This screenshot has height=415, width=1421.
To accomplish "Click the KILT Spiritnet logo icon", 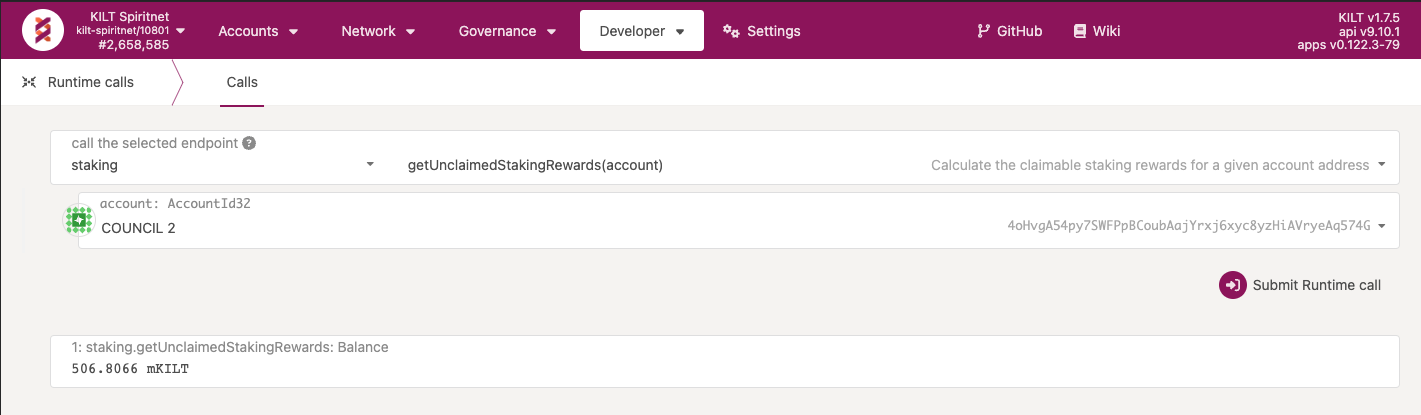I will tap(42, 31).
